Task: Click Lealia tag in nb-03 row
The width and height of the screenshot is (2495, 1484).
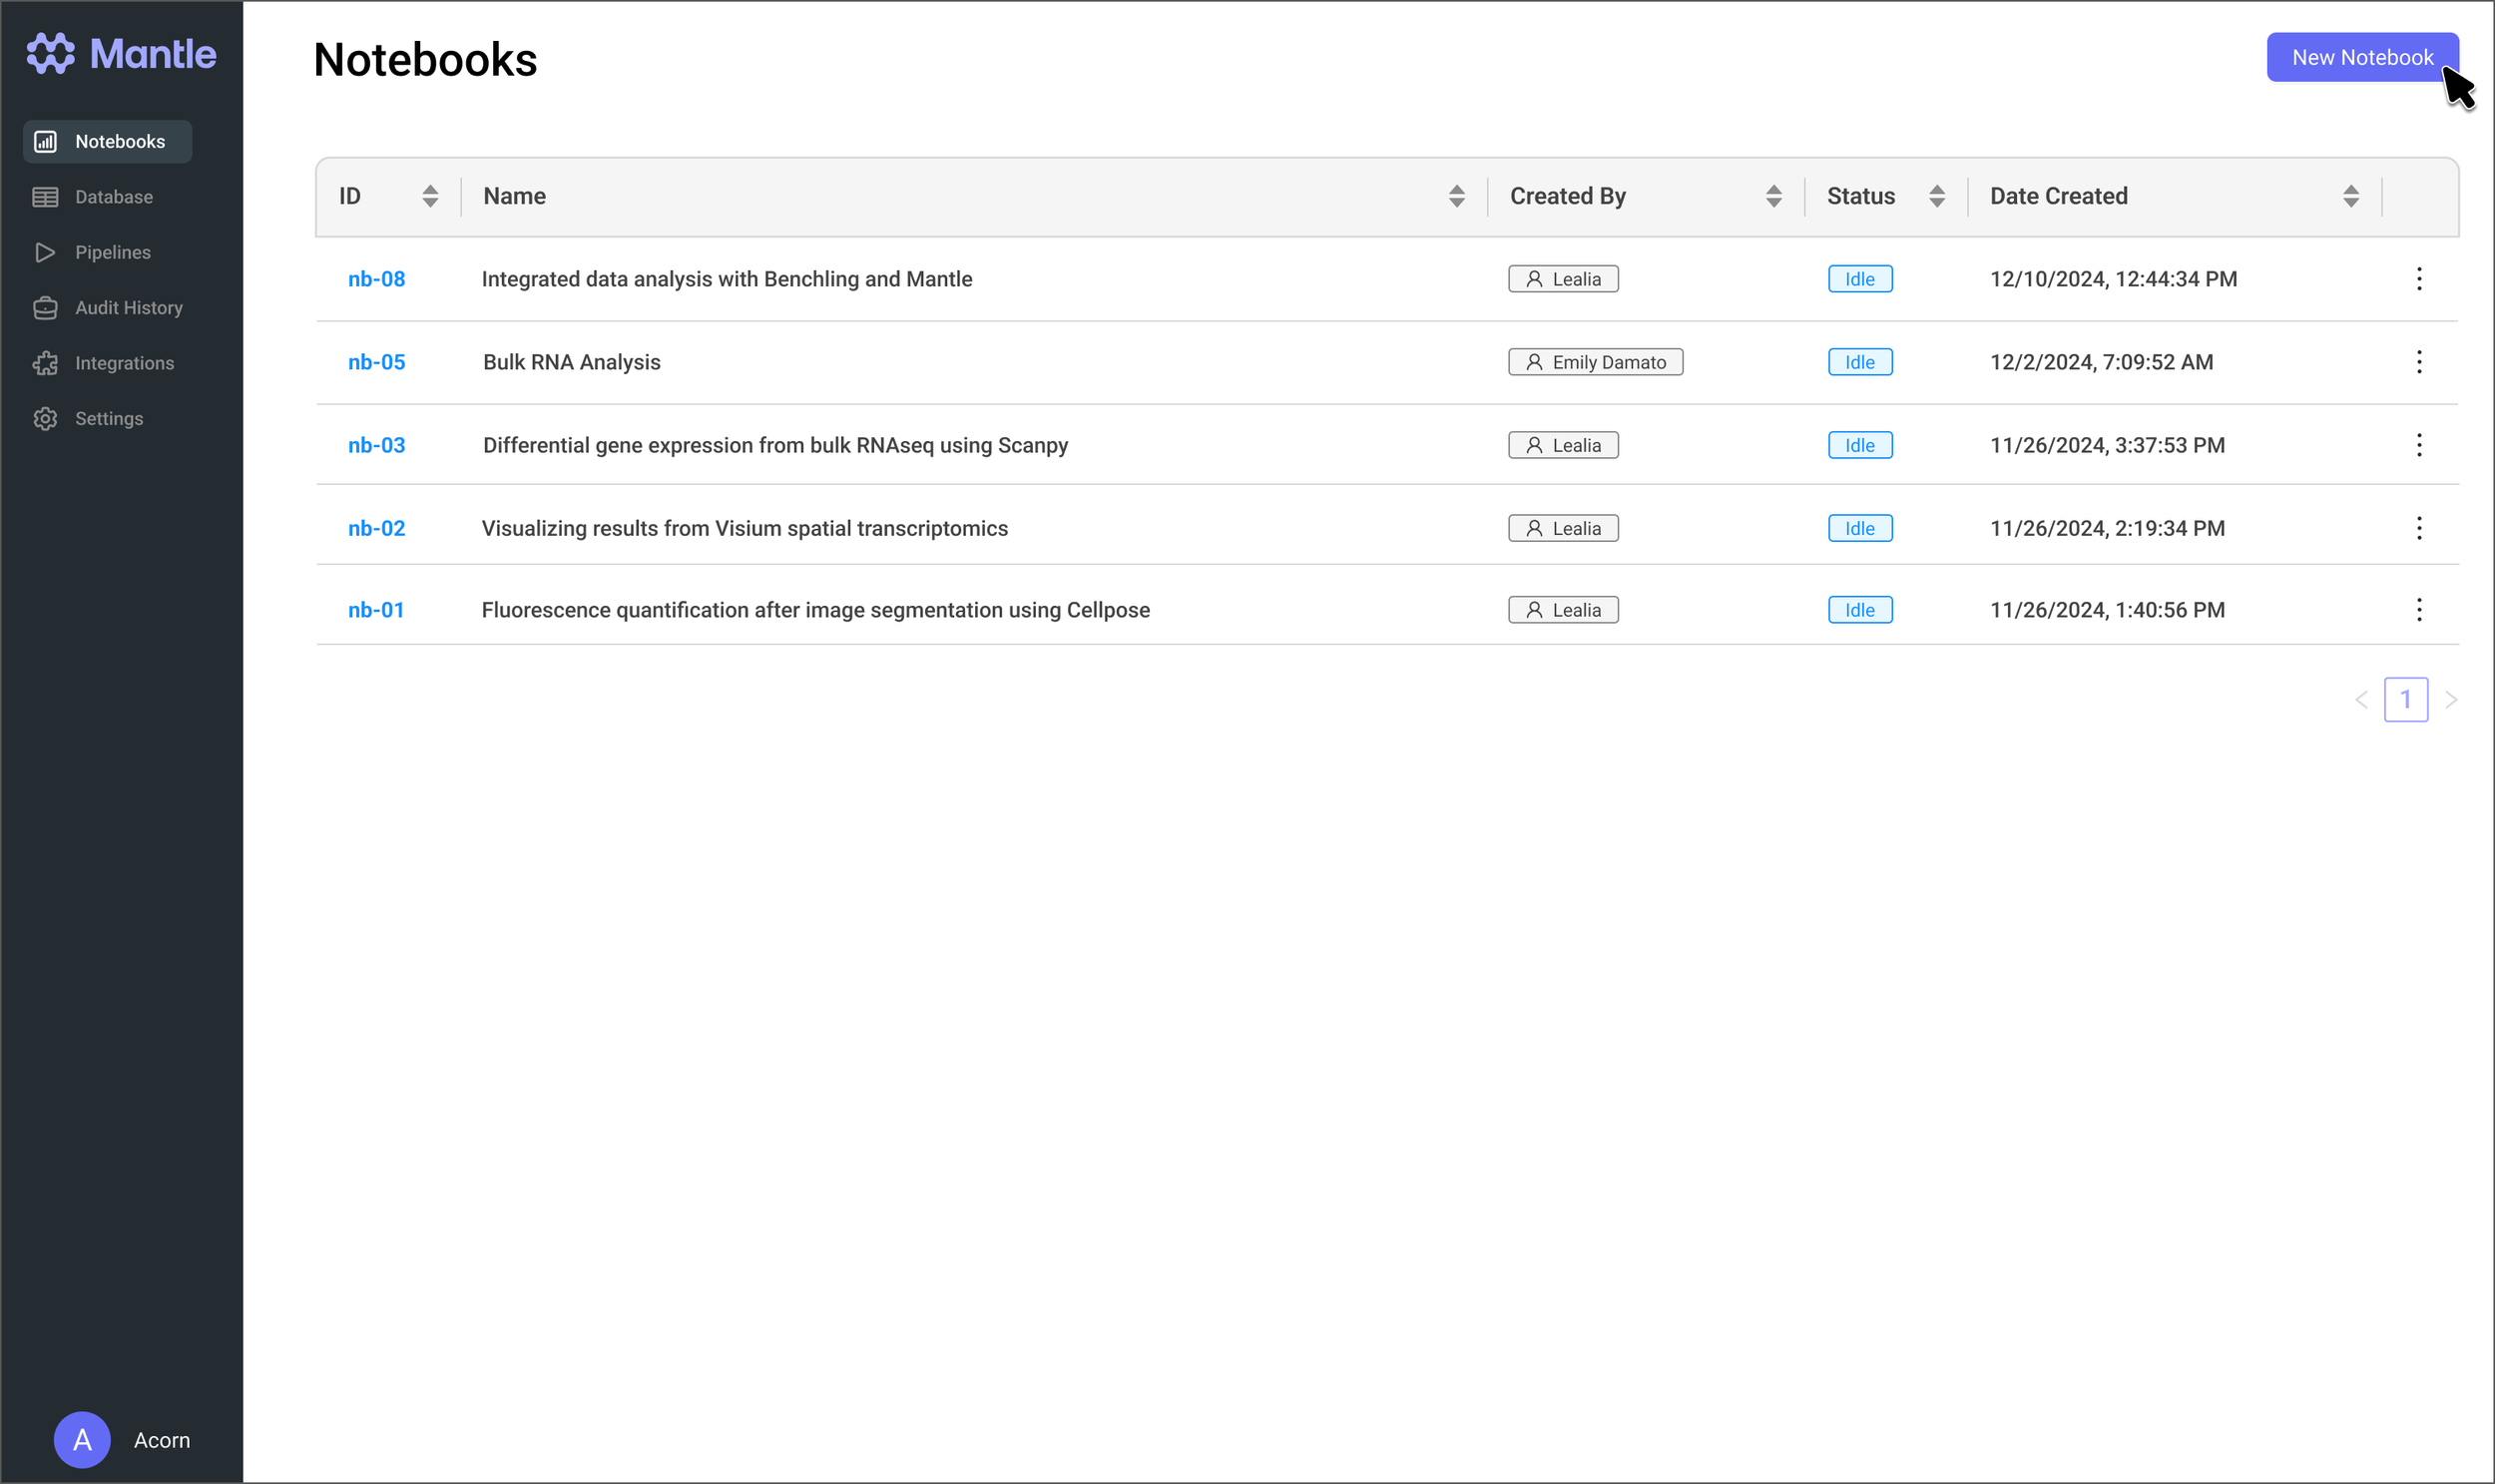Action: (x=1563, y=445)
